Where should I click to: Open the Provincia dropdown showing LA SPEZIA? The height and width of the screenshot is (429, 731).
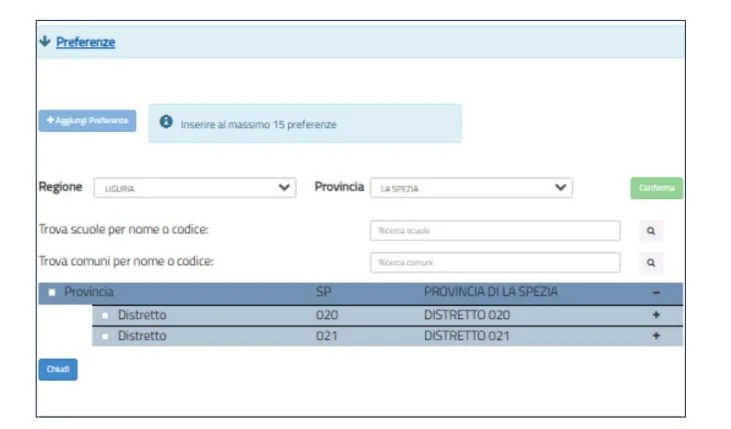[470, 188]
